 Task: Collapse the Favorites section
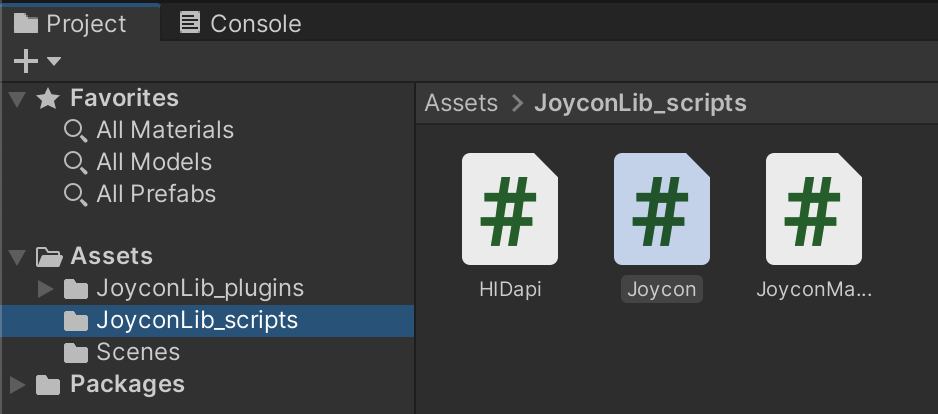point(17,99)
